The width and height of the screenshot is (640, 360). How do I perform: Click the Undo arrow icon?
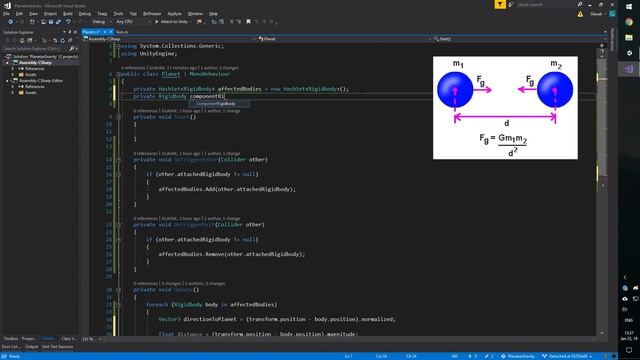[x=68, y=22]
